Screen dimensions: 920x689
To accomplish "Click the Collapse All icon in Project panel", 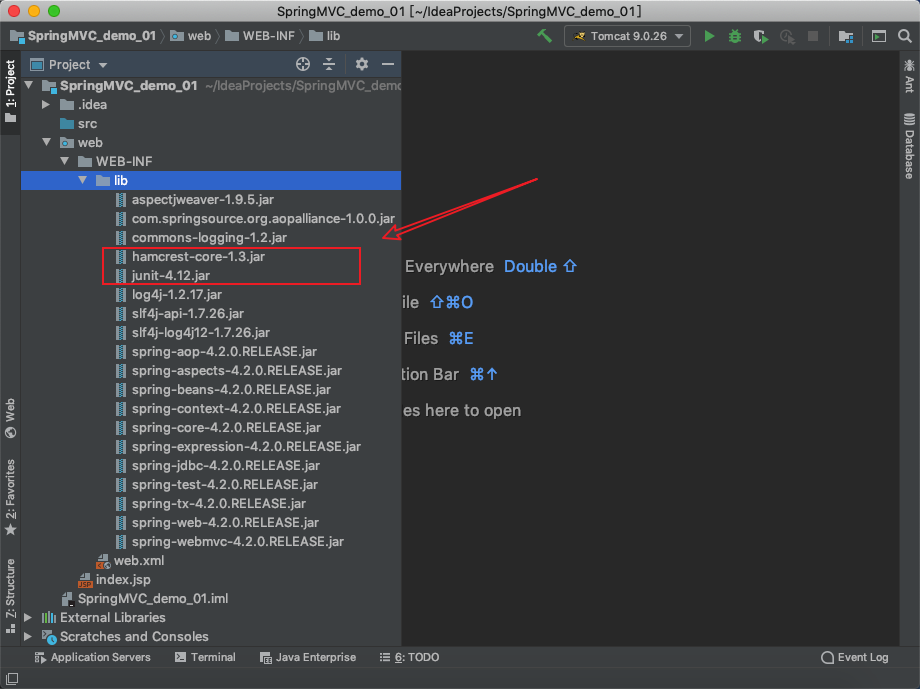I will click(329, 64).
